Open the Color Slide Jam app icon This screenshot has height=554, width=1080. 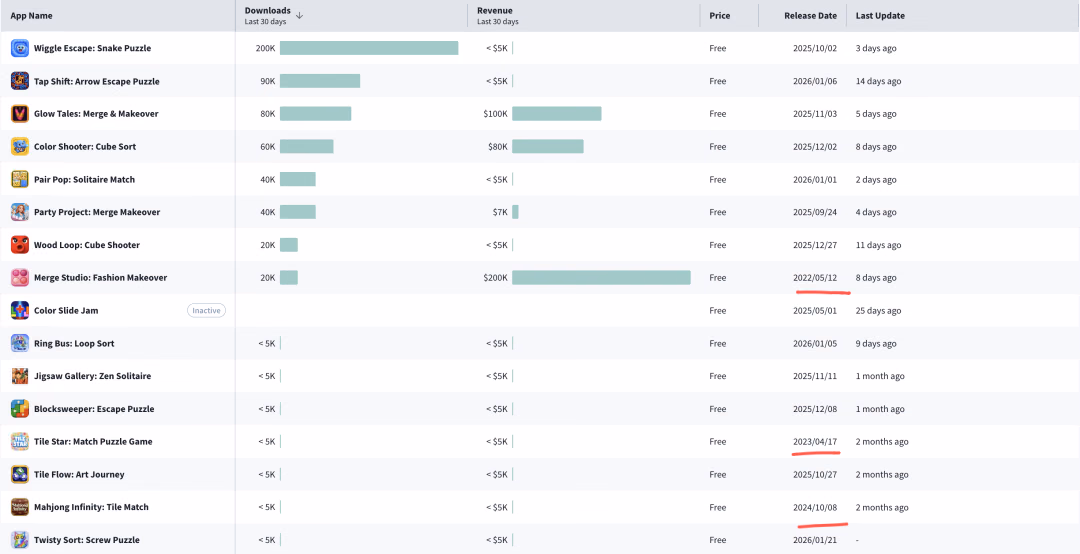[20, 310]
